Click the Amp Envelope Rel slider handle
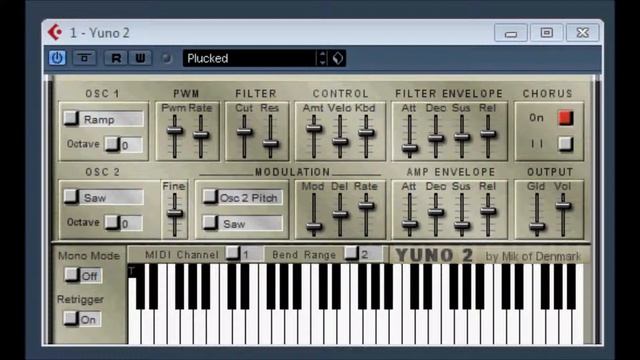 (488, 211)
